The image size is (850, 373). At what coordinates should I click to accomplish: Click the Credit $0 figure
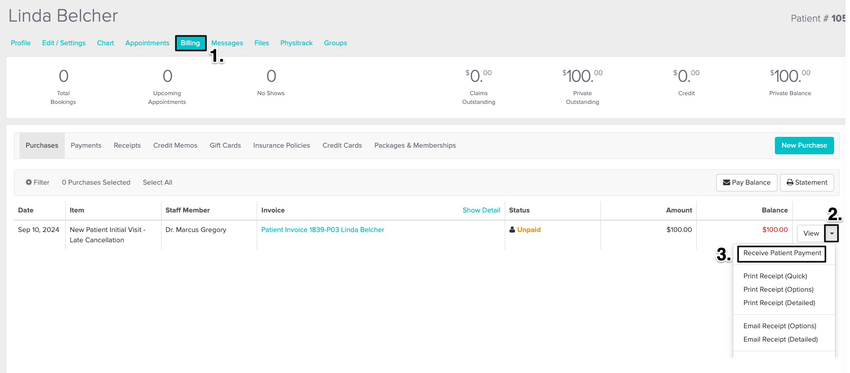tap(686, 76)
